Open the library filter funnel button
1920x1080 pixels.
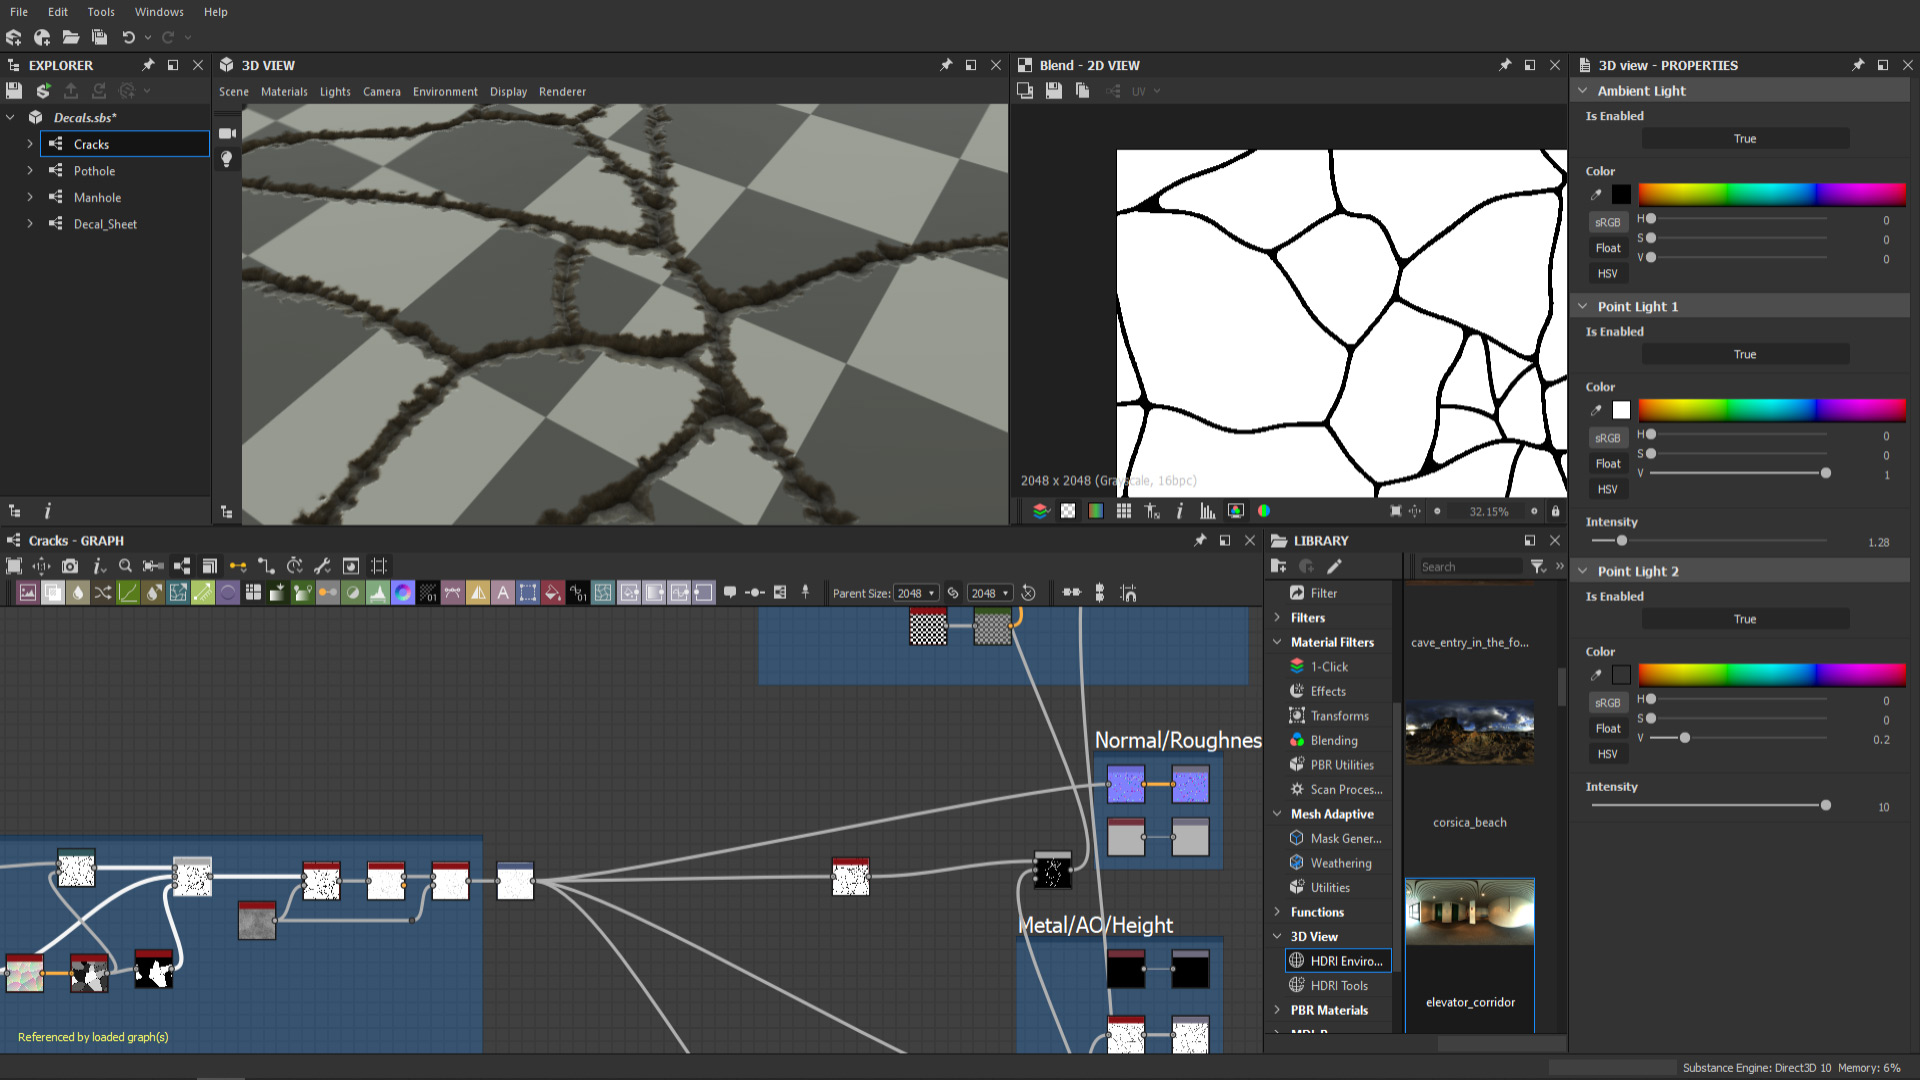coord(1538,566)
